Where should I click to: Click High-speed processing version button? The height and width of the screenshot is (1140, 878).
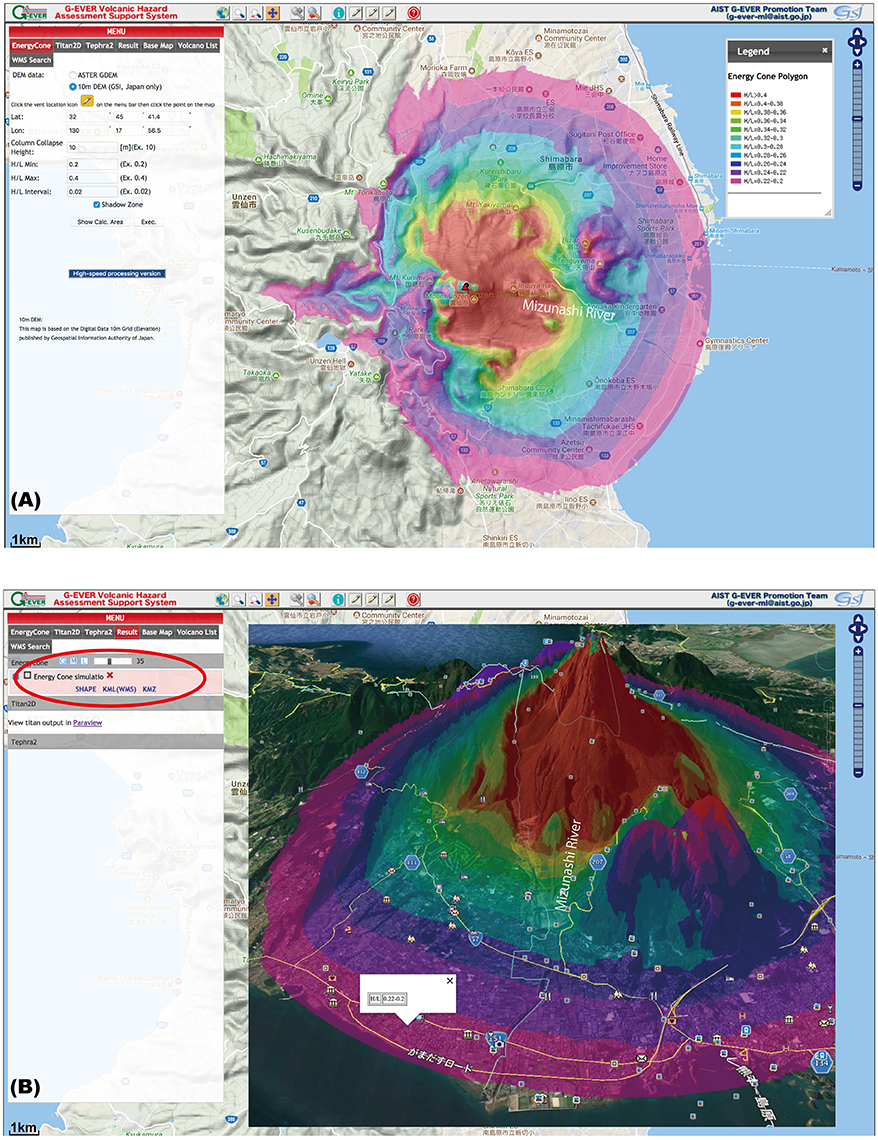tap(117, 273)
